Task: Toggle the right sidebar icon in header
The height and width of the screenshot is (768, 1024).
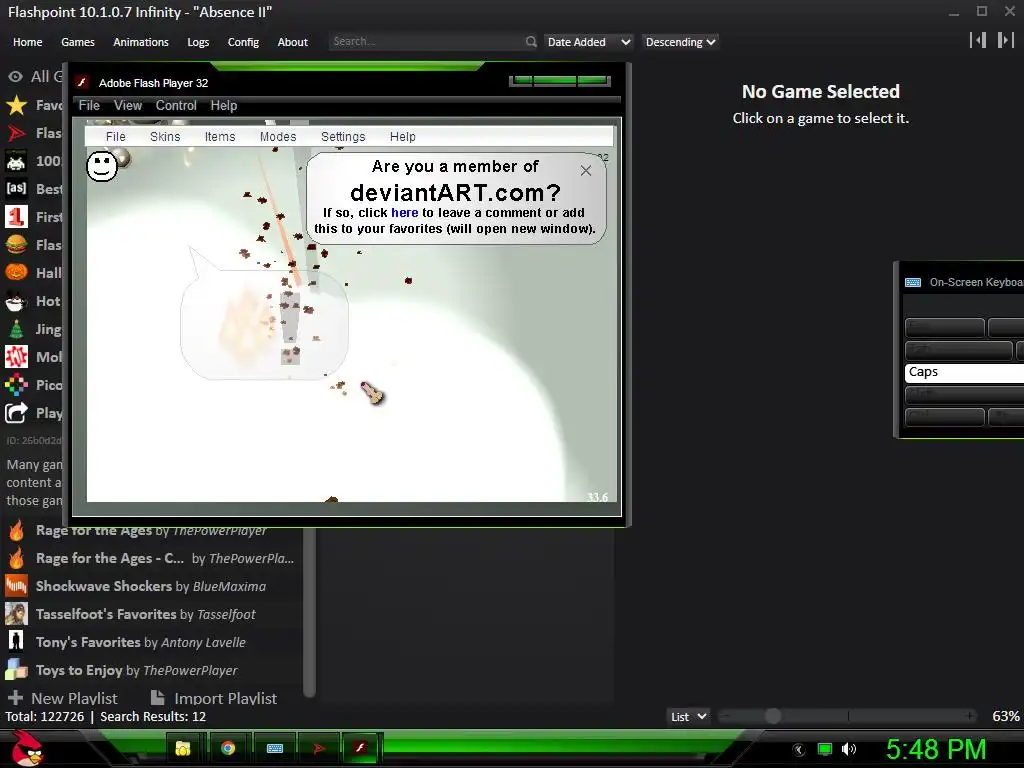Action: pos(1006,40)
